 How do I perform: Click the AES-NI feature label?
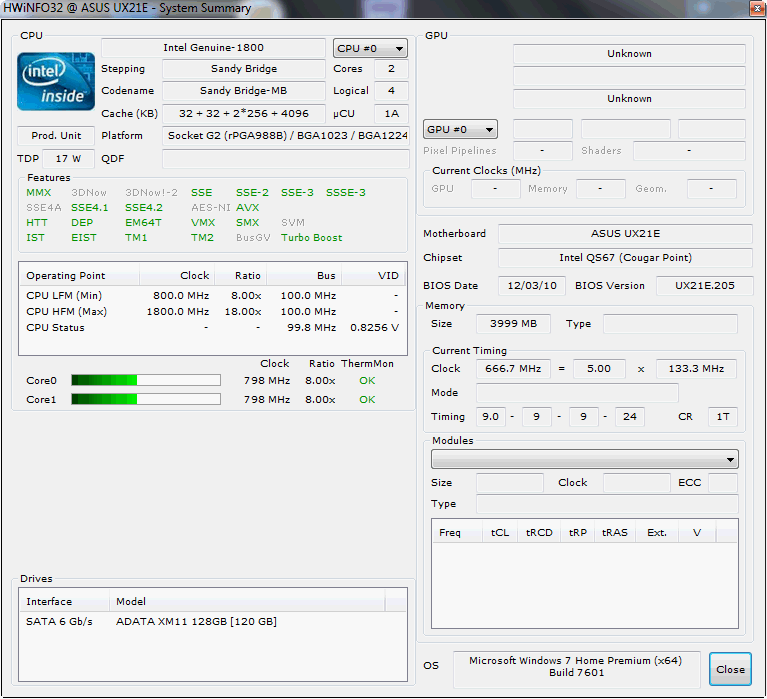tap(210, 208)
